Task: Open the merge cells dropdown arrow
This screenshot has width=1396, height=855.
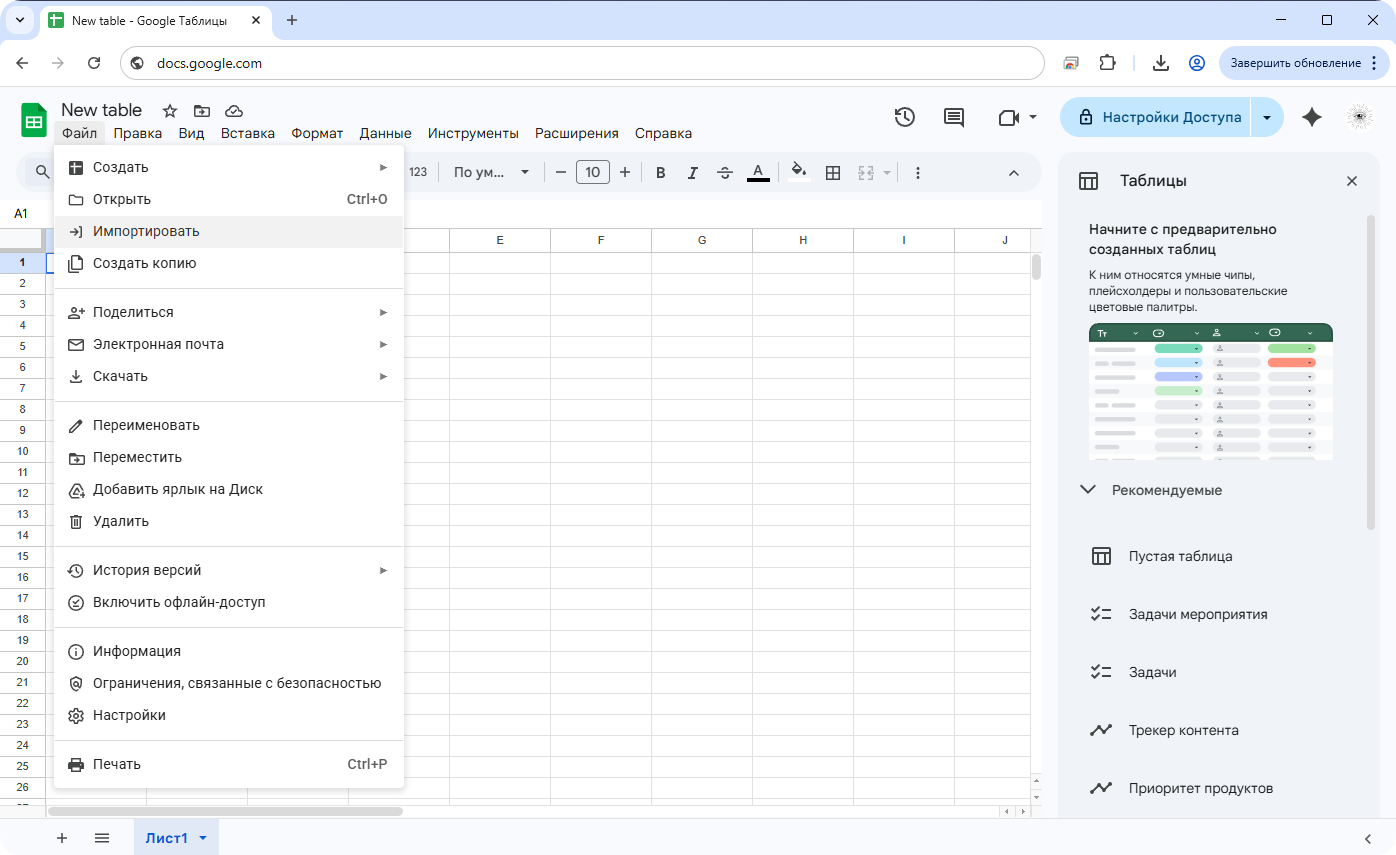Action: pyautogui.click(x=886, y=173)
